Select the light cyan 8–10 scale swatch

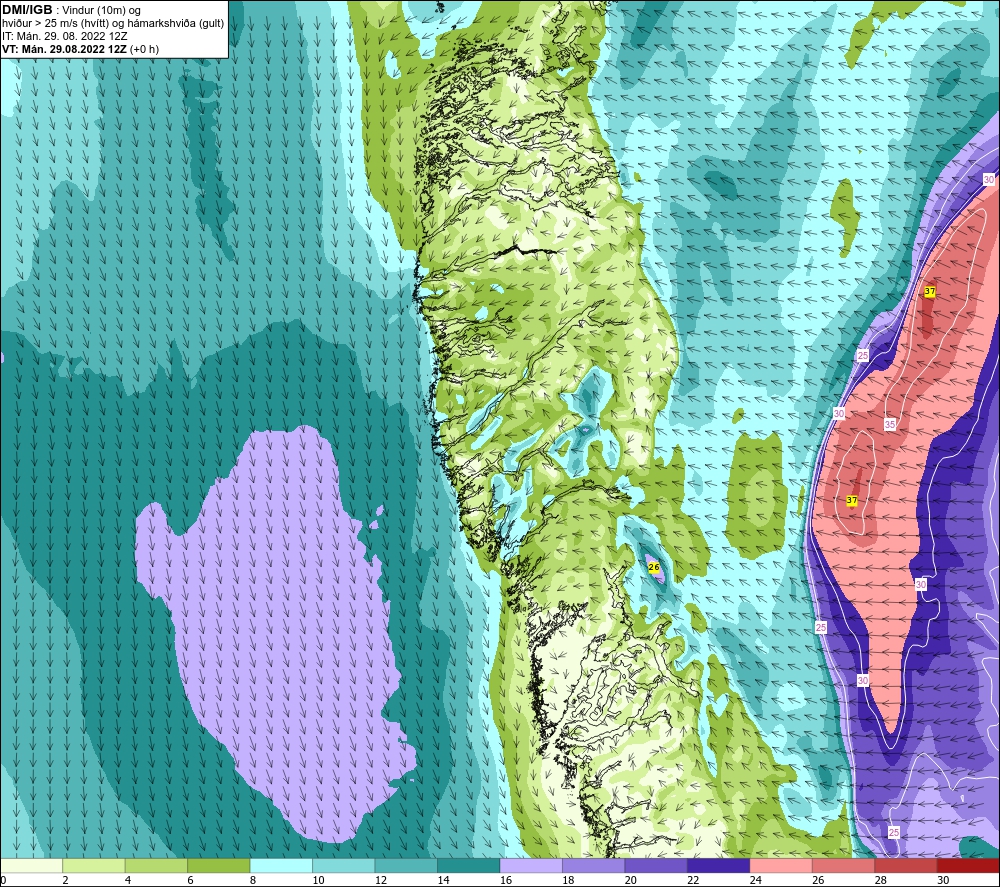pos(281,865)
